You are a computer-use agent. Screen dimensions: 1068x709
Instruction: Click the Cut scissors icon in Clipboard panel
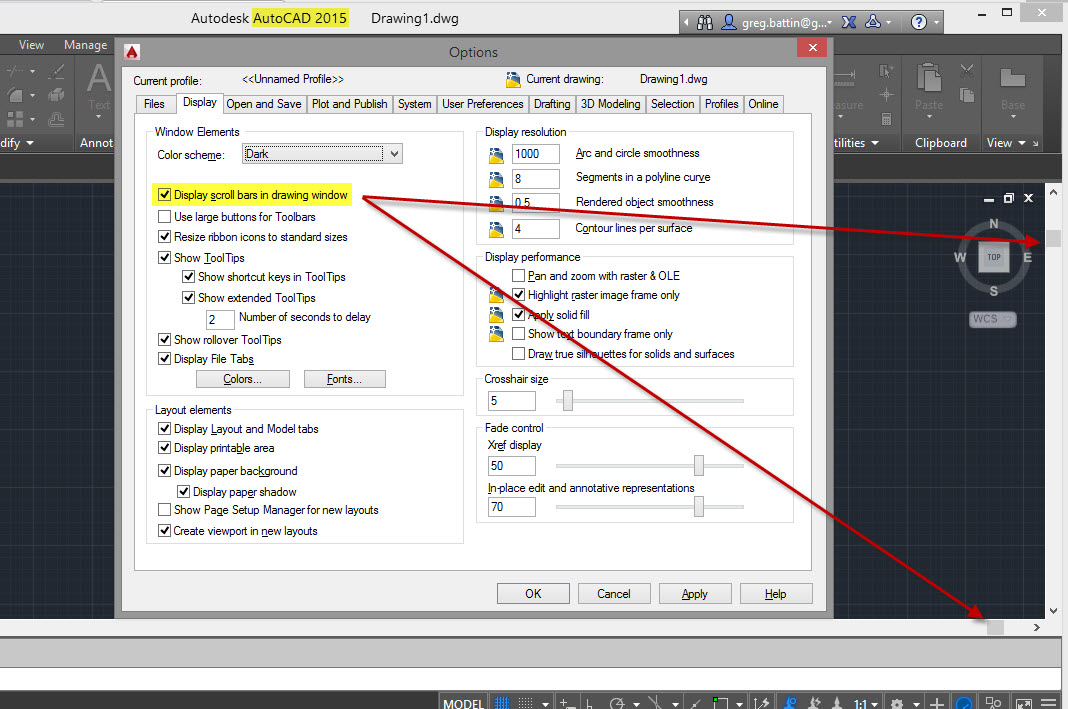(965, 72)
